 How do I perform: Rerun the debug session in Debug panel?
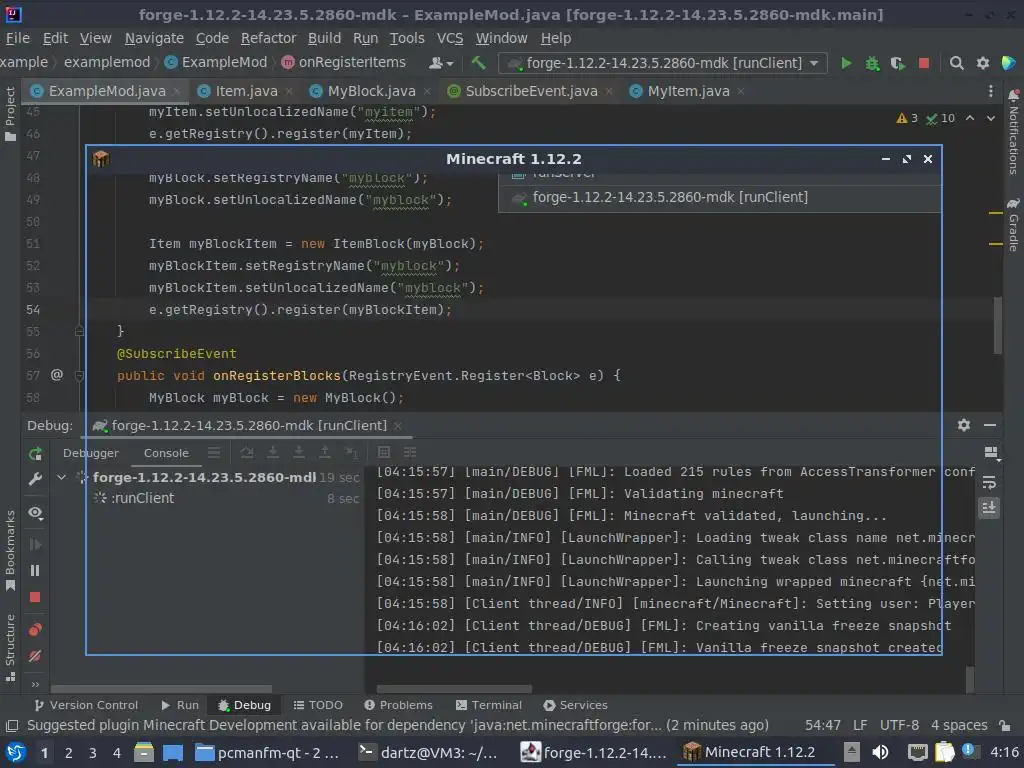35,454
